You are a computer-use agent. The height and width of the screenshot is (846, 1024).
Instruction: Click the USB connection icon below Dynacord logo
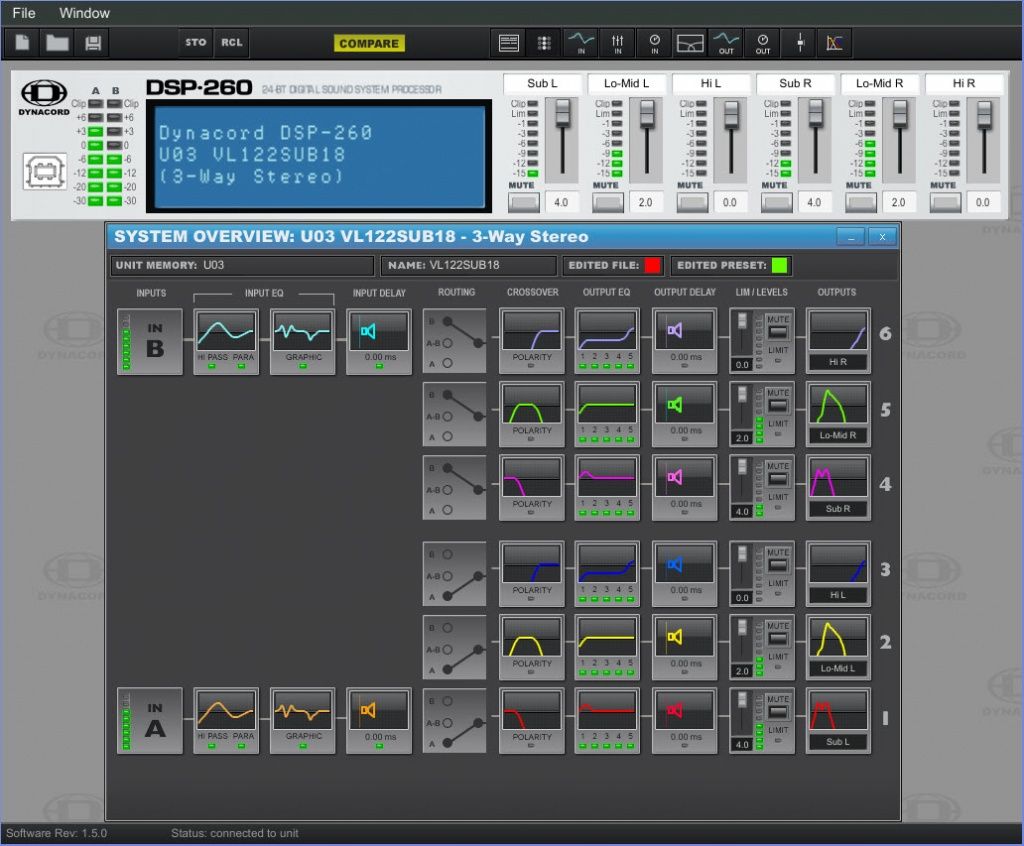44,172
